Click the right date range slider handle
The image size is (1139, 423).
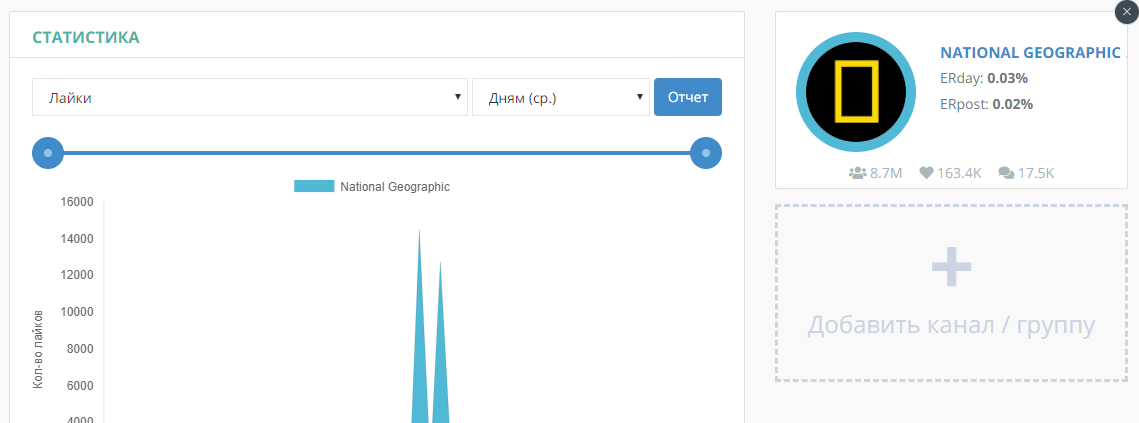[x=706, y=153]
